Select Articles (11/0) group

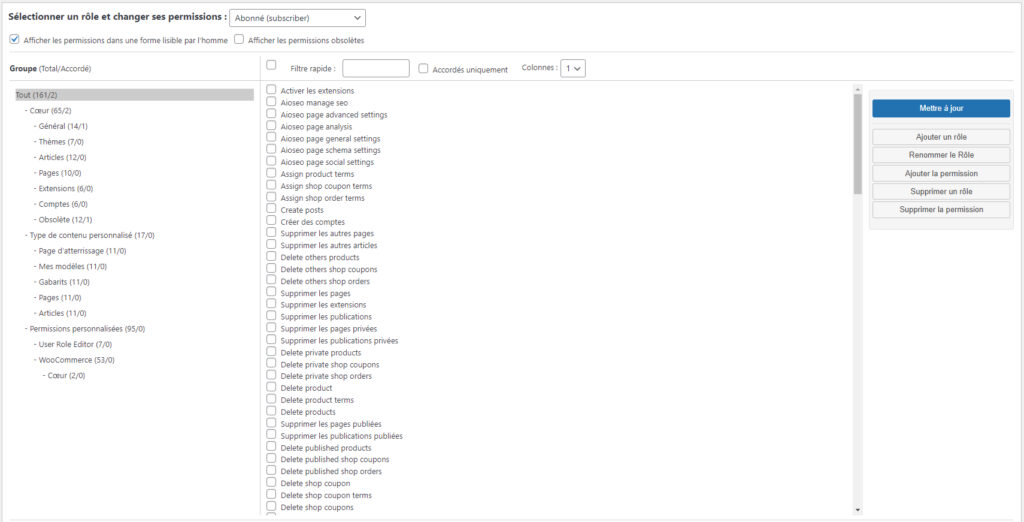(x=63, y=314)
